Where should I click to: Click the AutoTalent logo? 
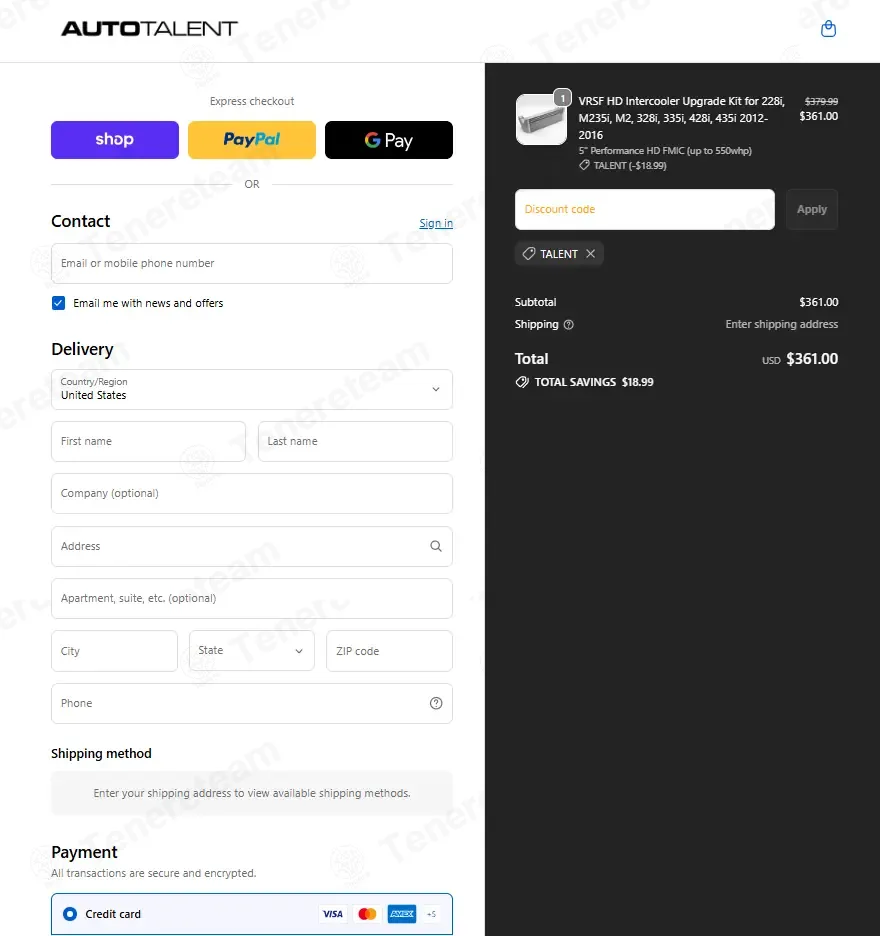[x=149, y=28]
